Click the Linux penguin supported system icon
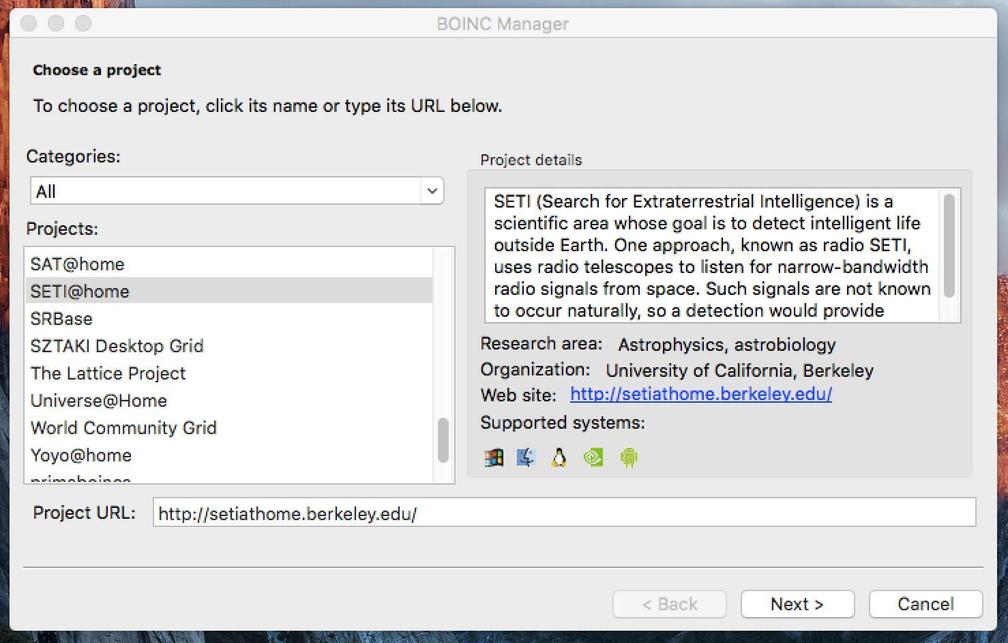The image size is (1008, 643). (559, 457)
